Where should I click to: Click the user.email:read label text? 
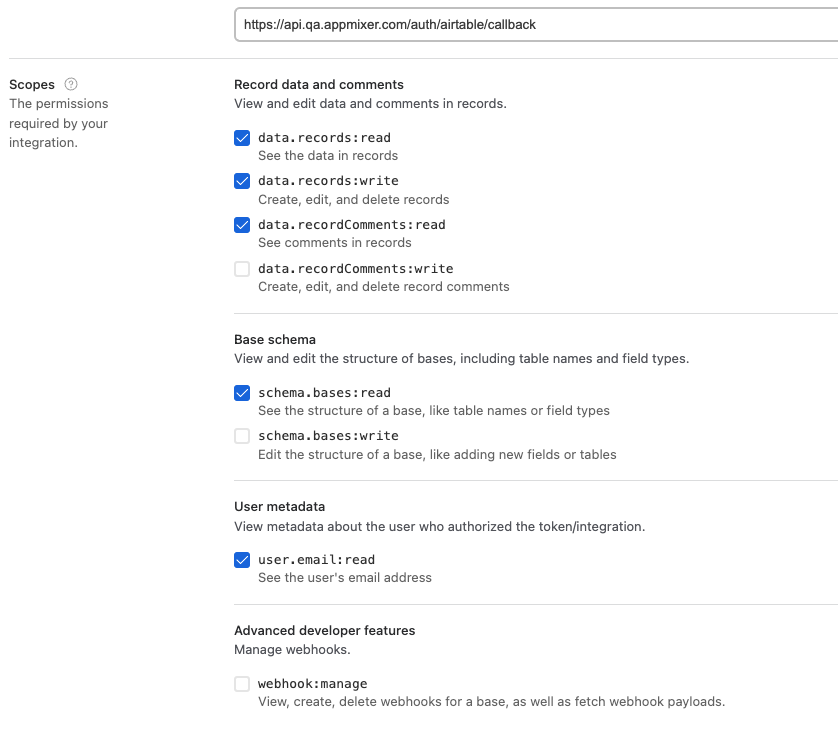pos(316,560)
